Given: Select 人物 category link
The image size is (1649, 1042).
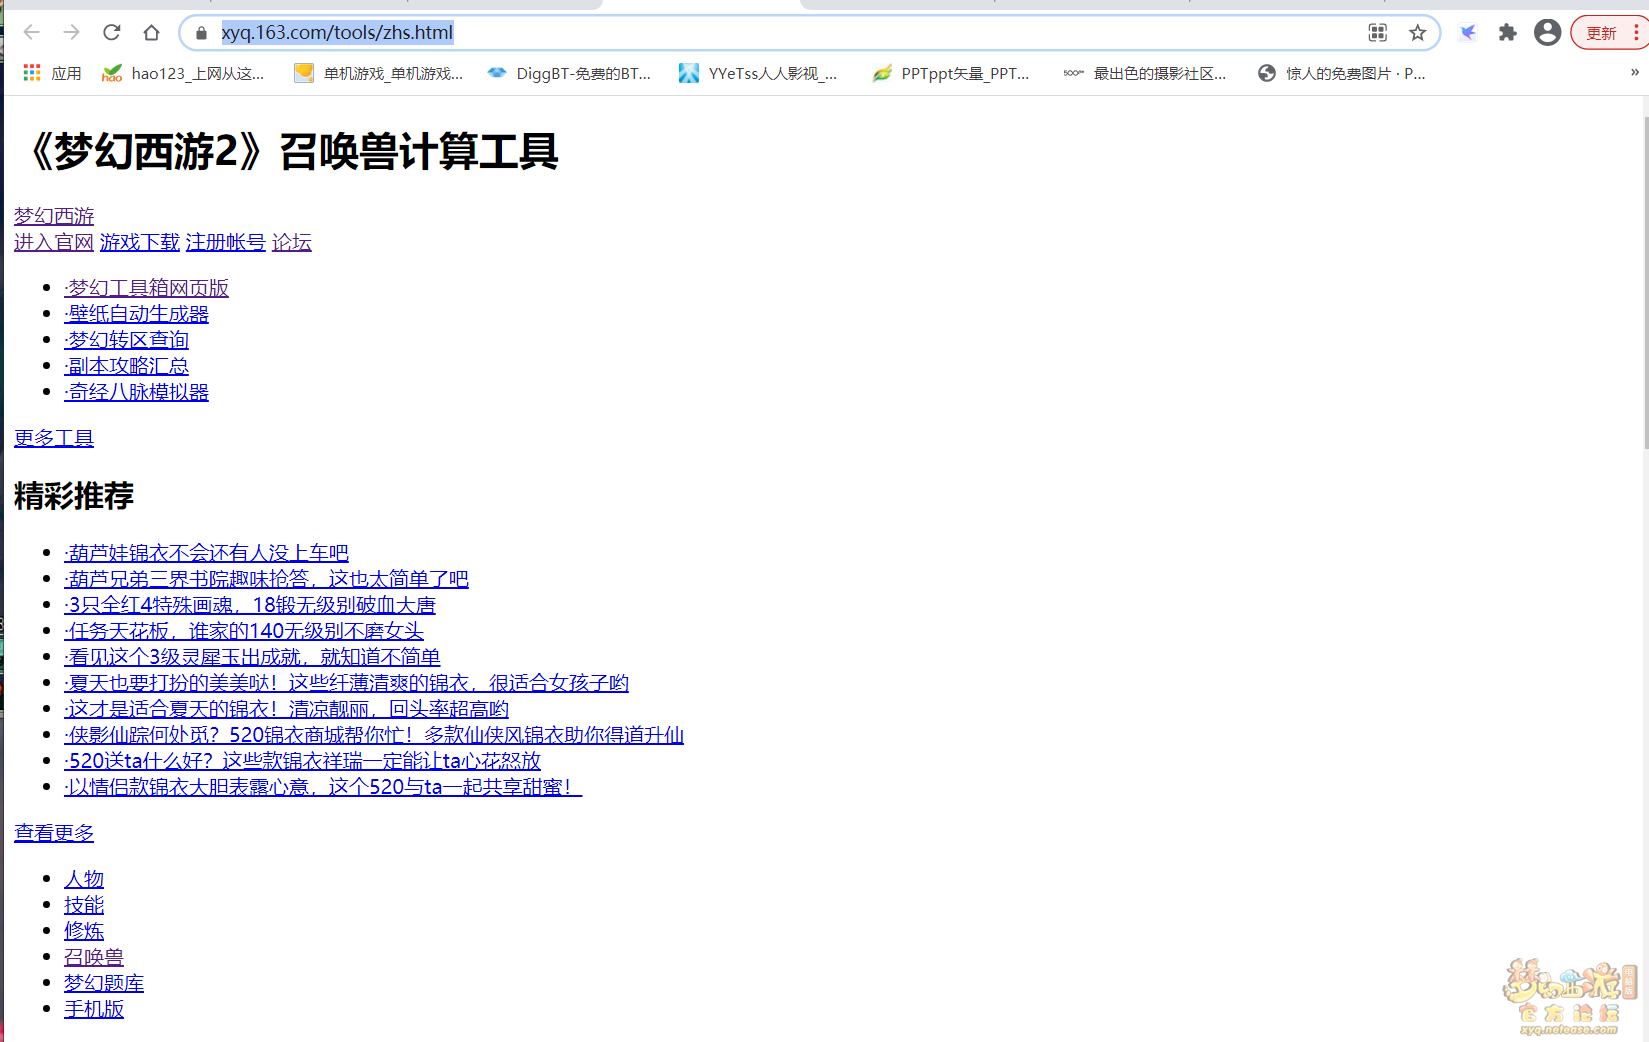Looking at the screenshot, I should (x=84, y=879).
